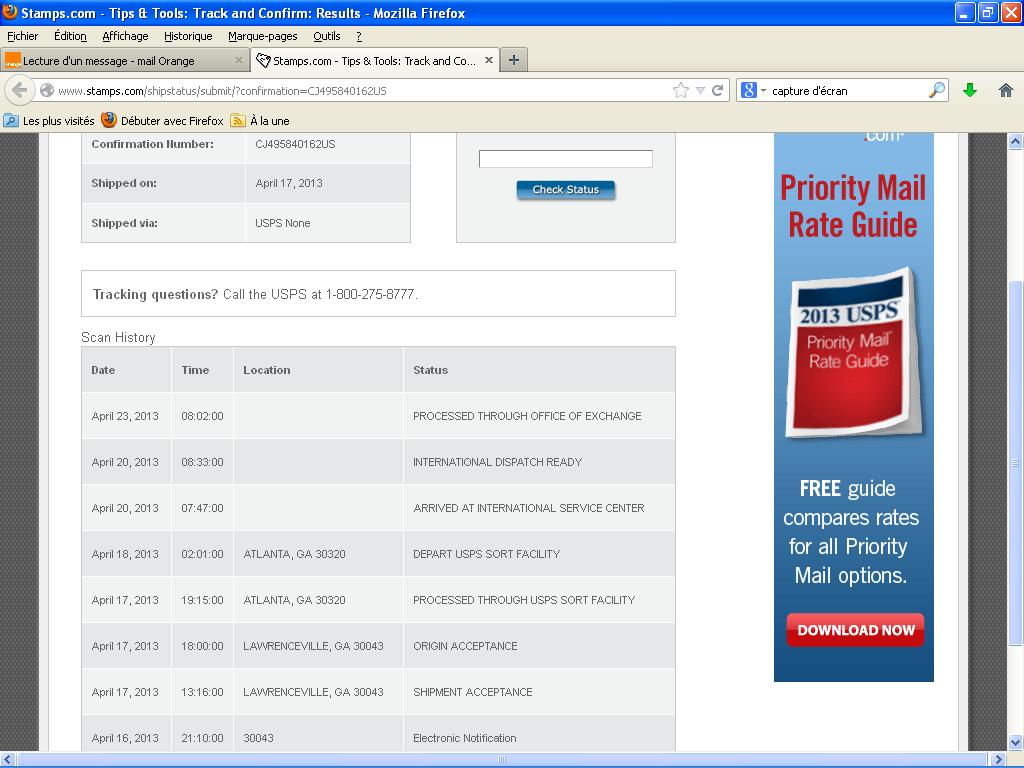
Task: Click the magnifier search icon in search box
Action: point(937,90)
